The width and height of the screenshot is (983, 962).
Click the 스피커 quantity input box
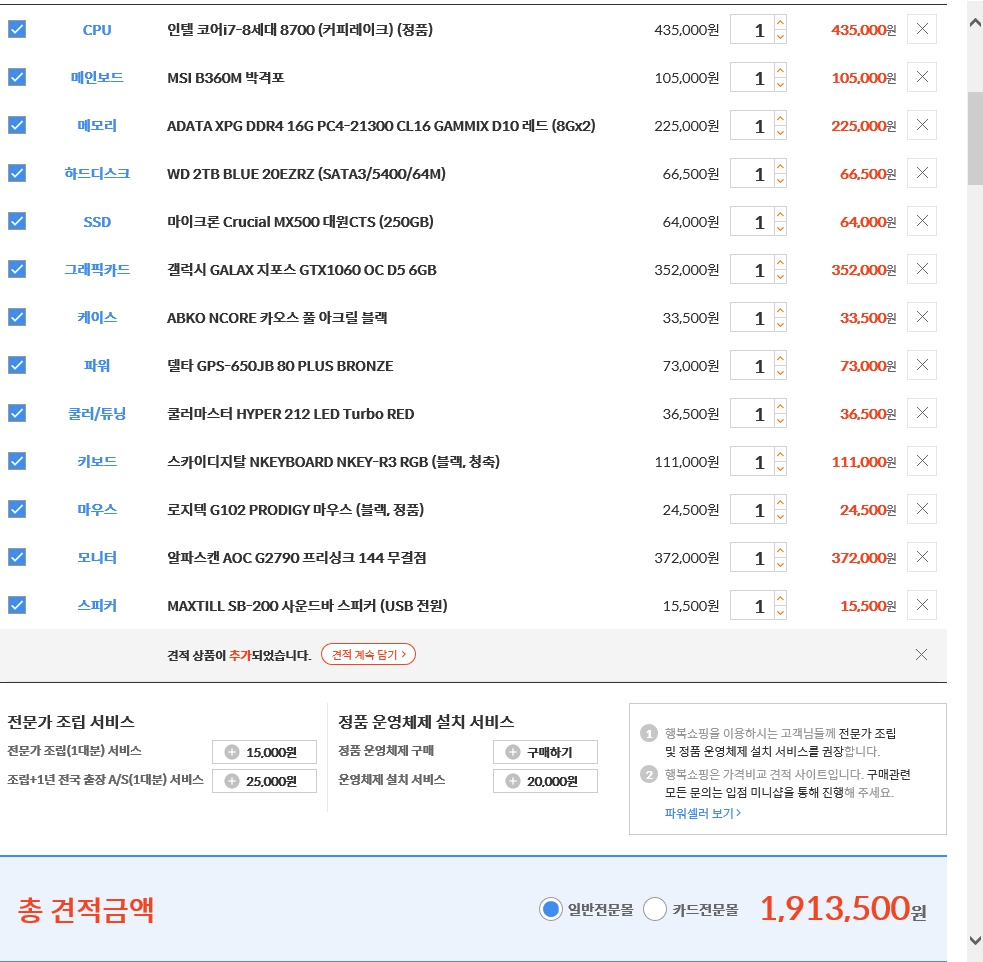coord(752,605)
